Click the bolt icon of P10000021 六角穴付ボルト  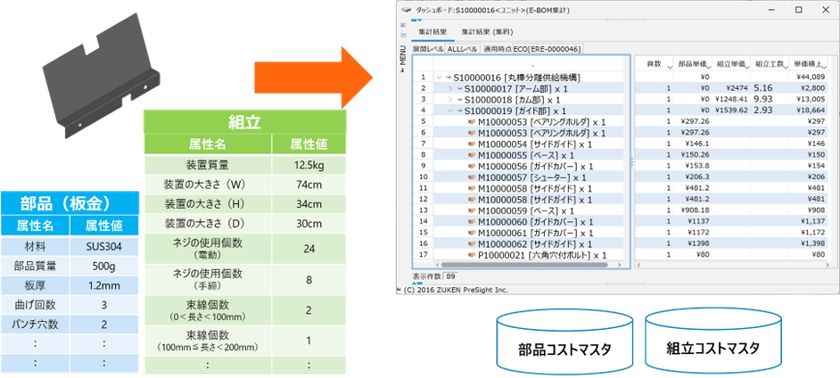pos(472,255)
